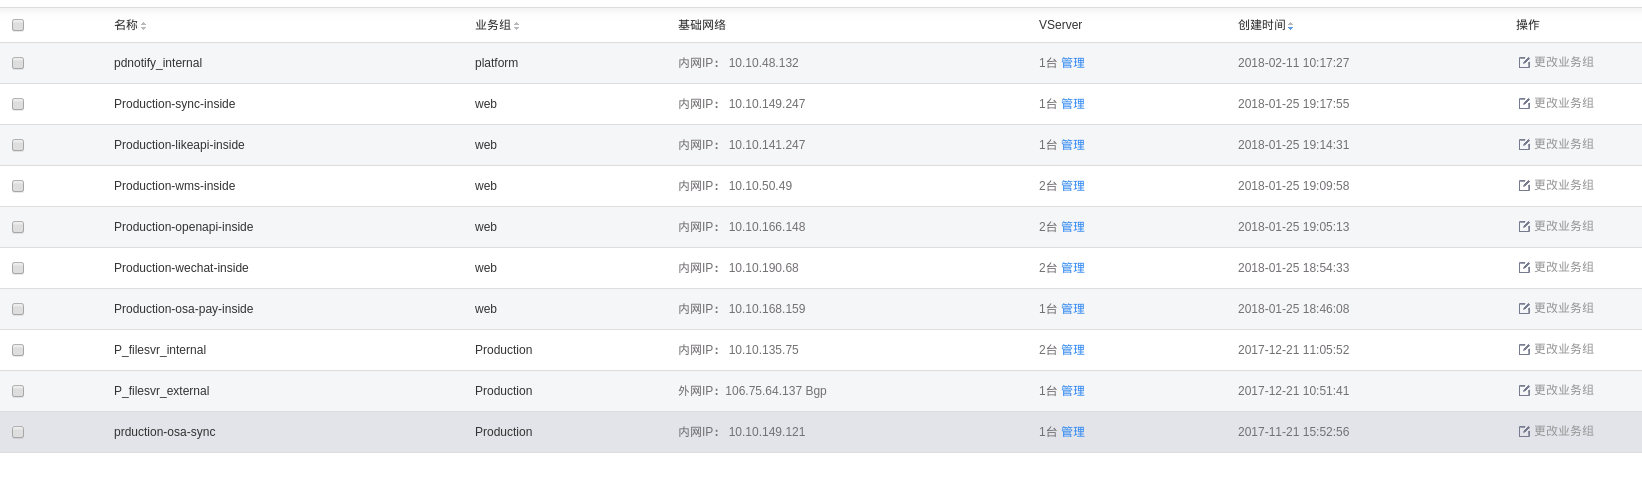Image resolution: width=1642 pixels, height=495 pixels.
Task: Click edit icon for P_filesvr_internal row
Action: (1524, 350)
